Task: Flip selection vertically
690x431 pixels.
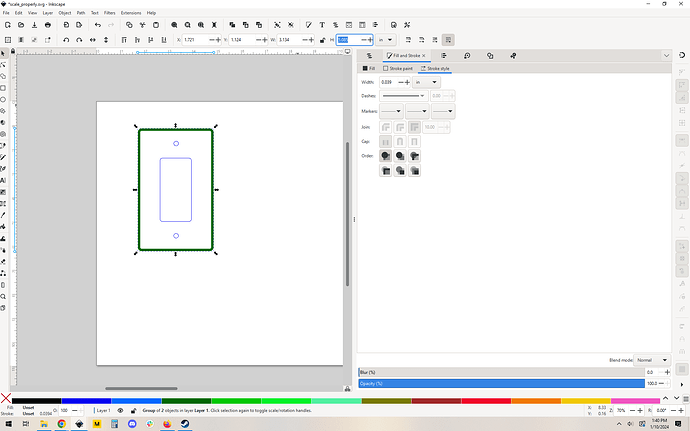Action: tap(106, 40)
